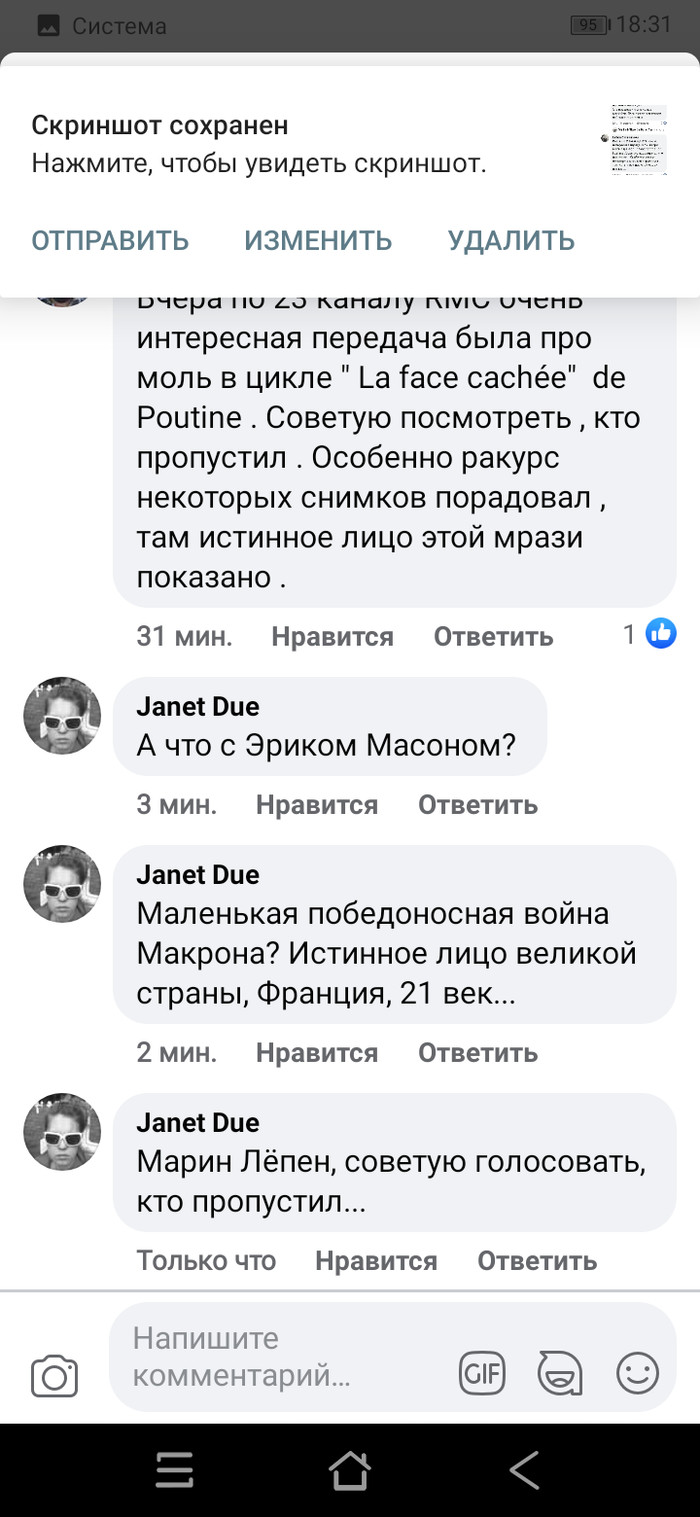
Task: Tap the camera icon in comment bar
Action: tap(54, 1376)
